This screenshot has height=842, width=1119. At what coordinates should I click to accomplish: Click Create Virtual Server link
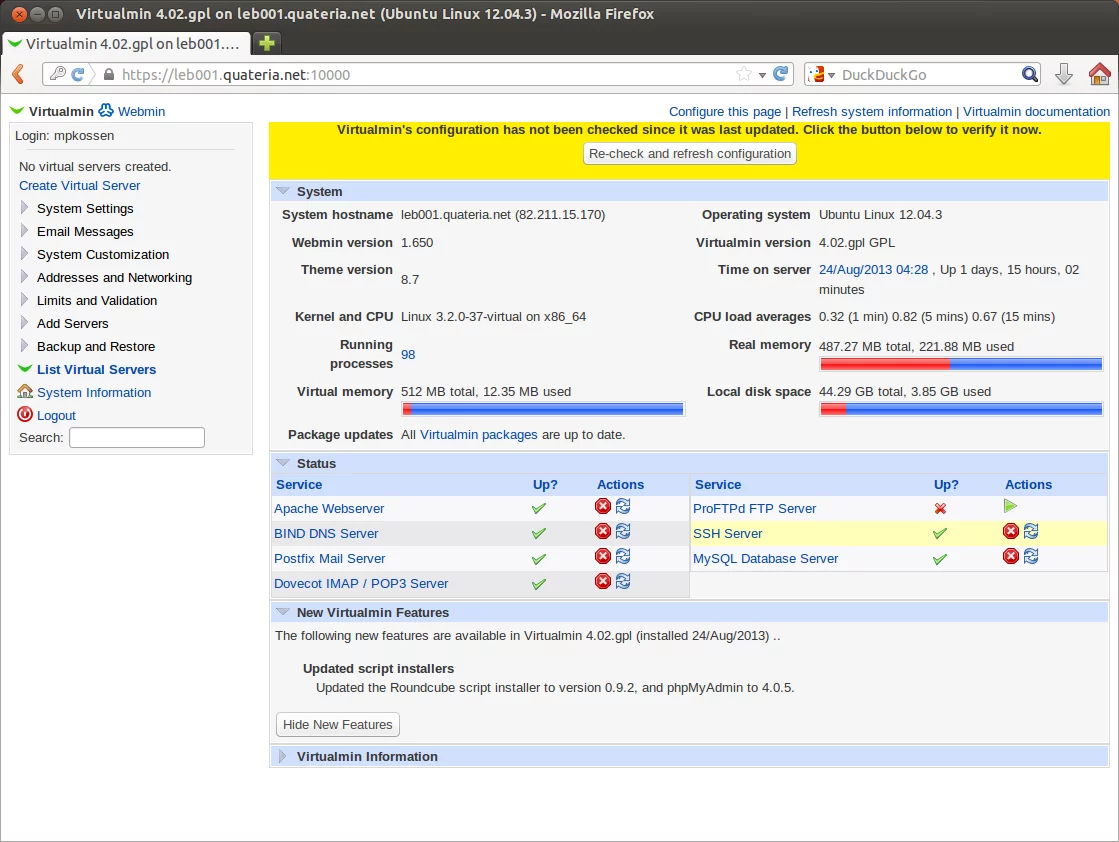click(80, 186)
